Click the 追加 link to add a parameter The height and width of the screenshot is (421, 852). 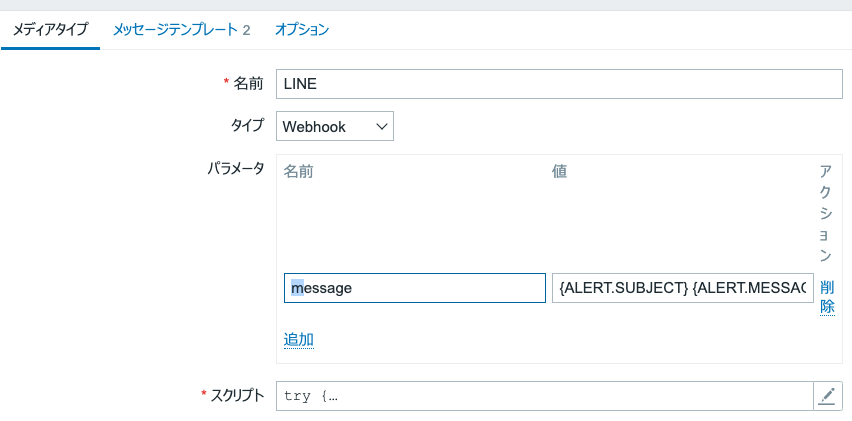[x=298, y=340]
